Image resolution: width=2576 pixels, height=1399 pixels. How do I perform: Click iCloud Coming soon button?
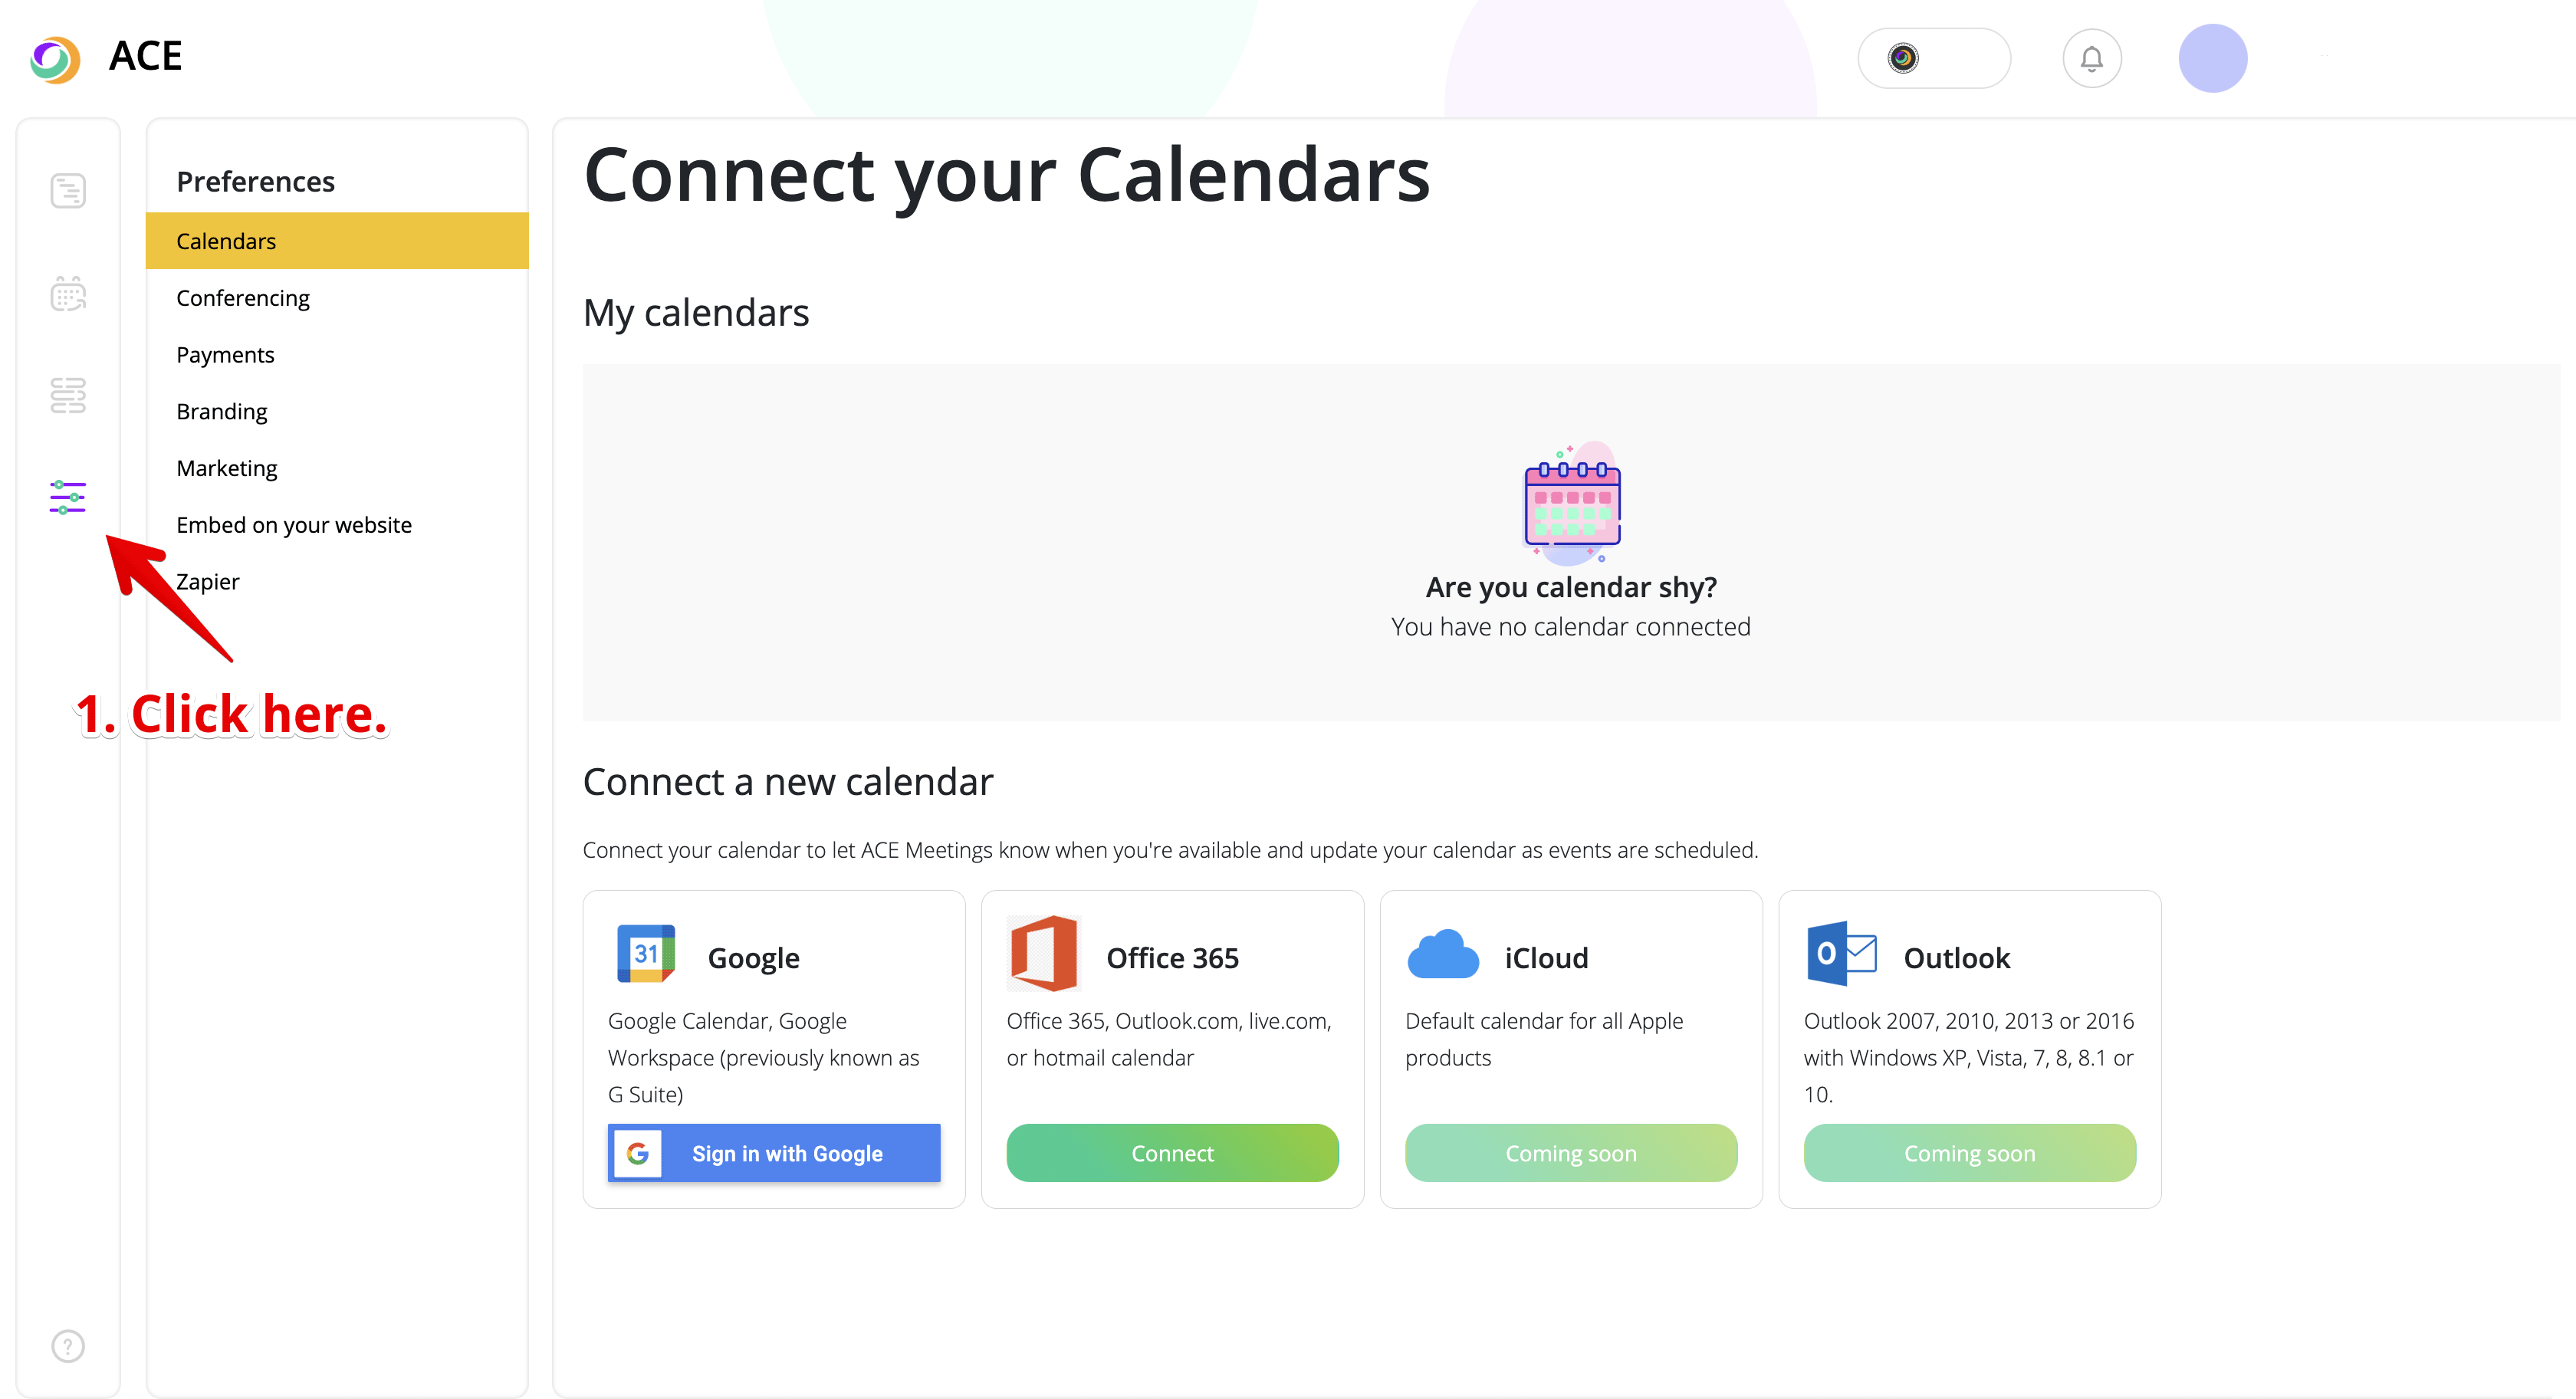[1570, 1153]
